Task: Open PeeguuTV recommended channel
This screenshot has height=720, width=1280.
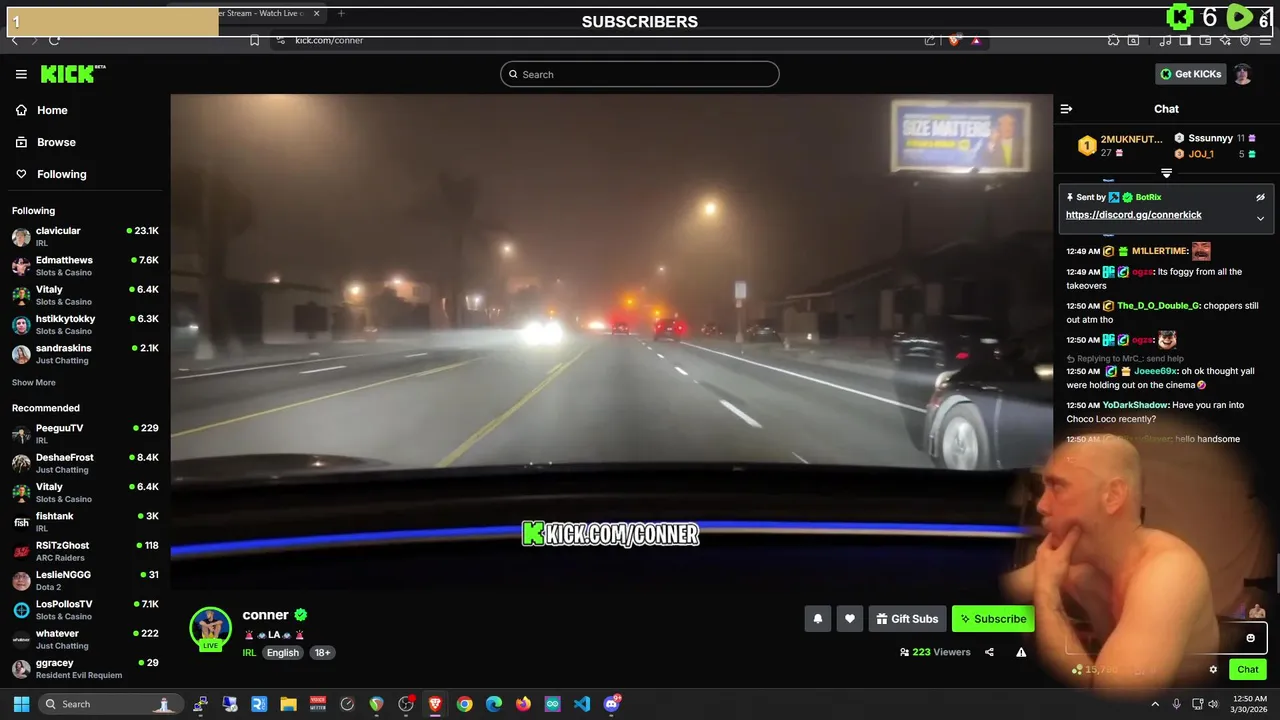Action: [x=85, y=434]
